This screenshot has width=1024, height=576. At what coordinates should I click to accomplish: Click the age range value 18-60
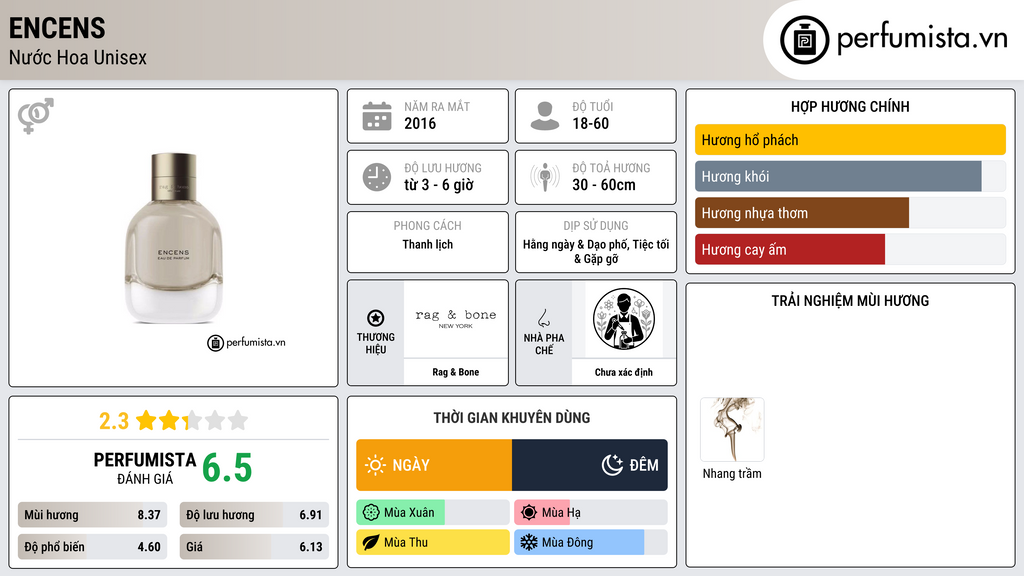tap(590, 123)
